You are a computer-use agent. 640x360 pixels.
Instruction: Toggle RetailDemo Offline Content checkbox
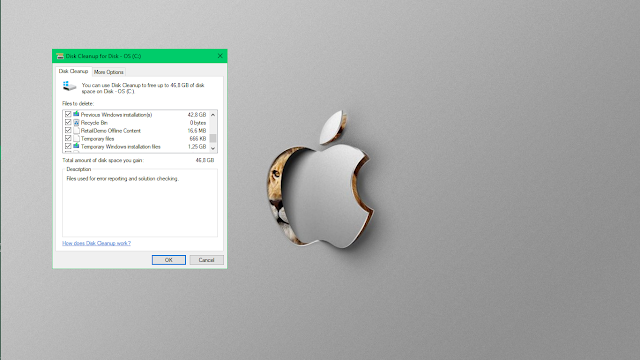68,130
